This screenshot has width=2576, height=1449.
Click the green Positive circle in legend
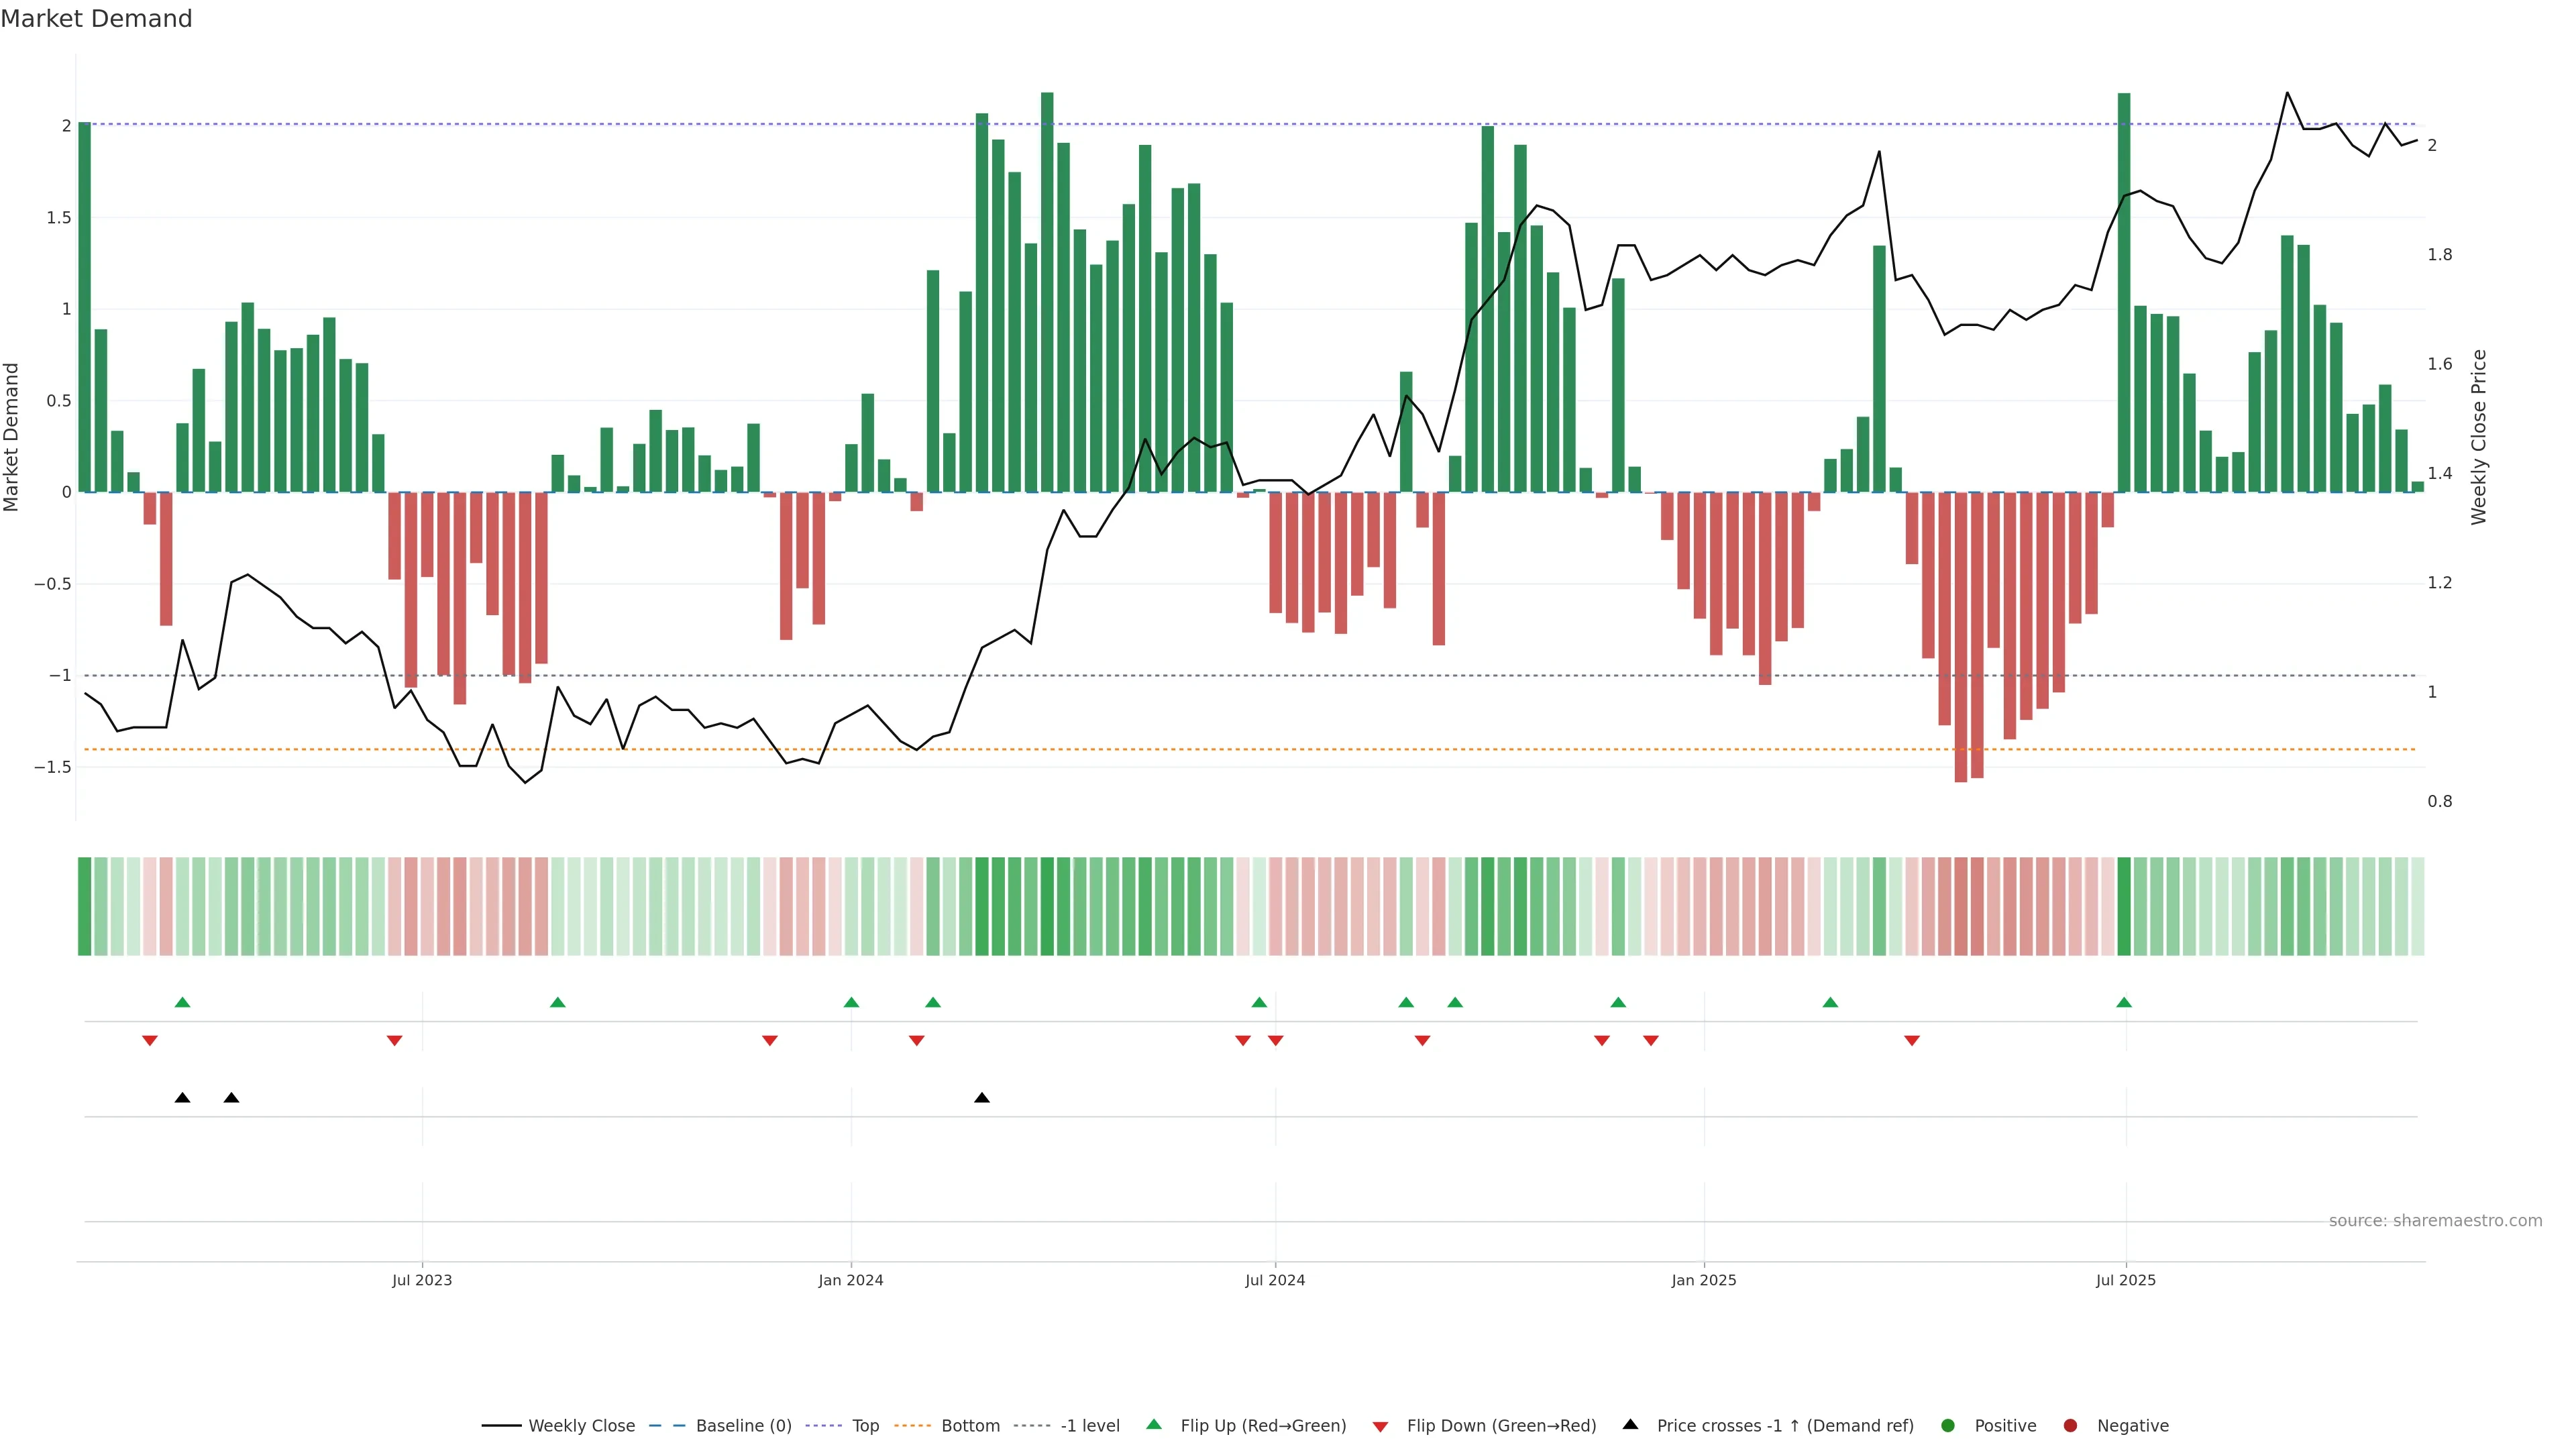(1947, 1425)
